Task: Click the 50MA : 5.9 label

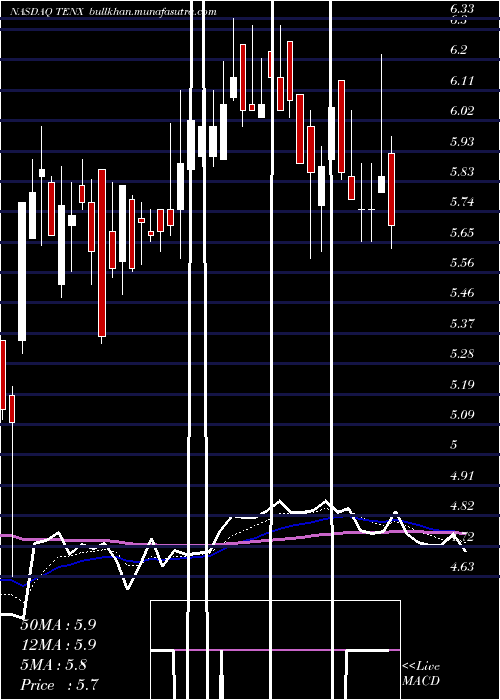Action: [58, 625]
